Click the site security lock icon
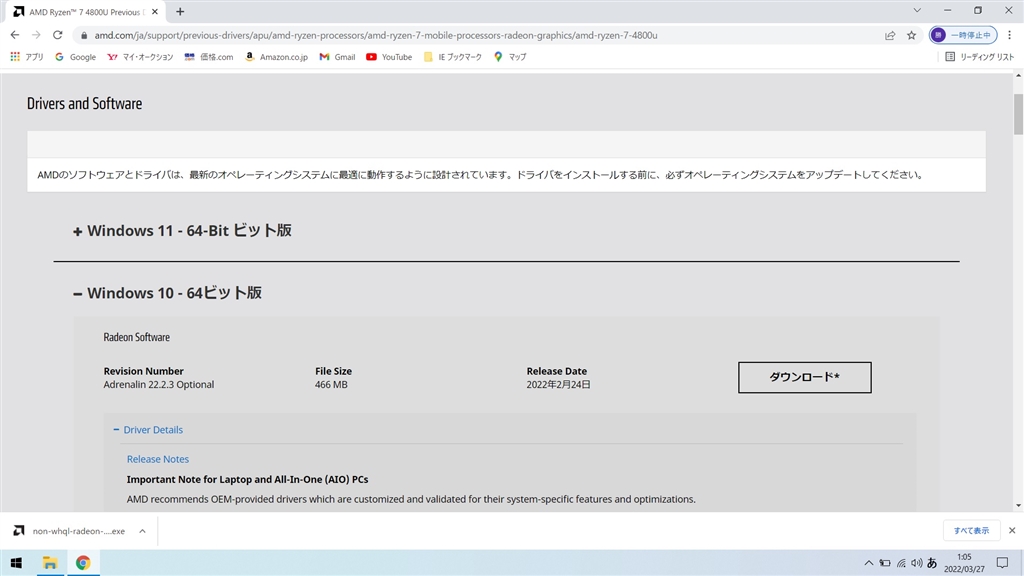Image resolution: width=1024 pixels, height=576 pixels. pos(84,35)
